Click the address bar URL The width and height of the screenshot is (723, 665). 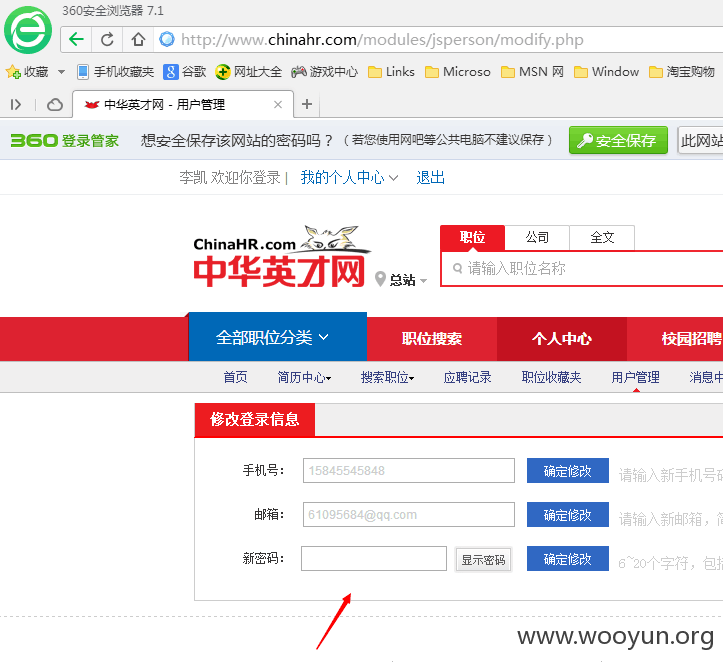pyautogui.click(x=382, y=40)
